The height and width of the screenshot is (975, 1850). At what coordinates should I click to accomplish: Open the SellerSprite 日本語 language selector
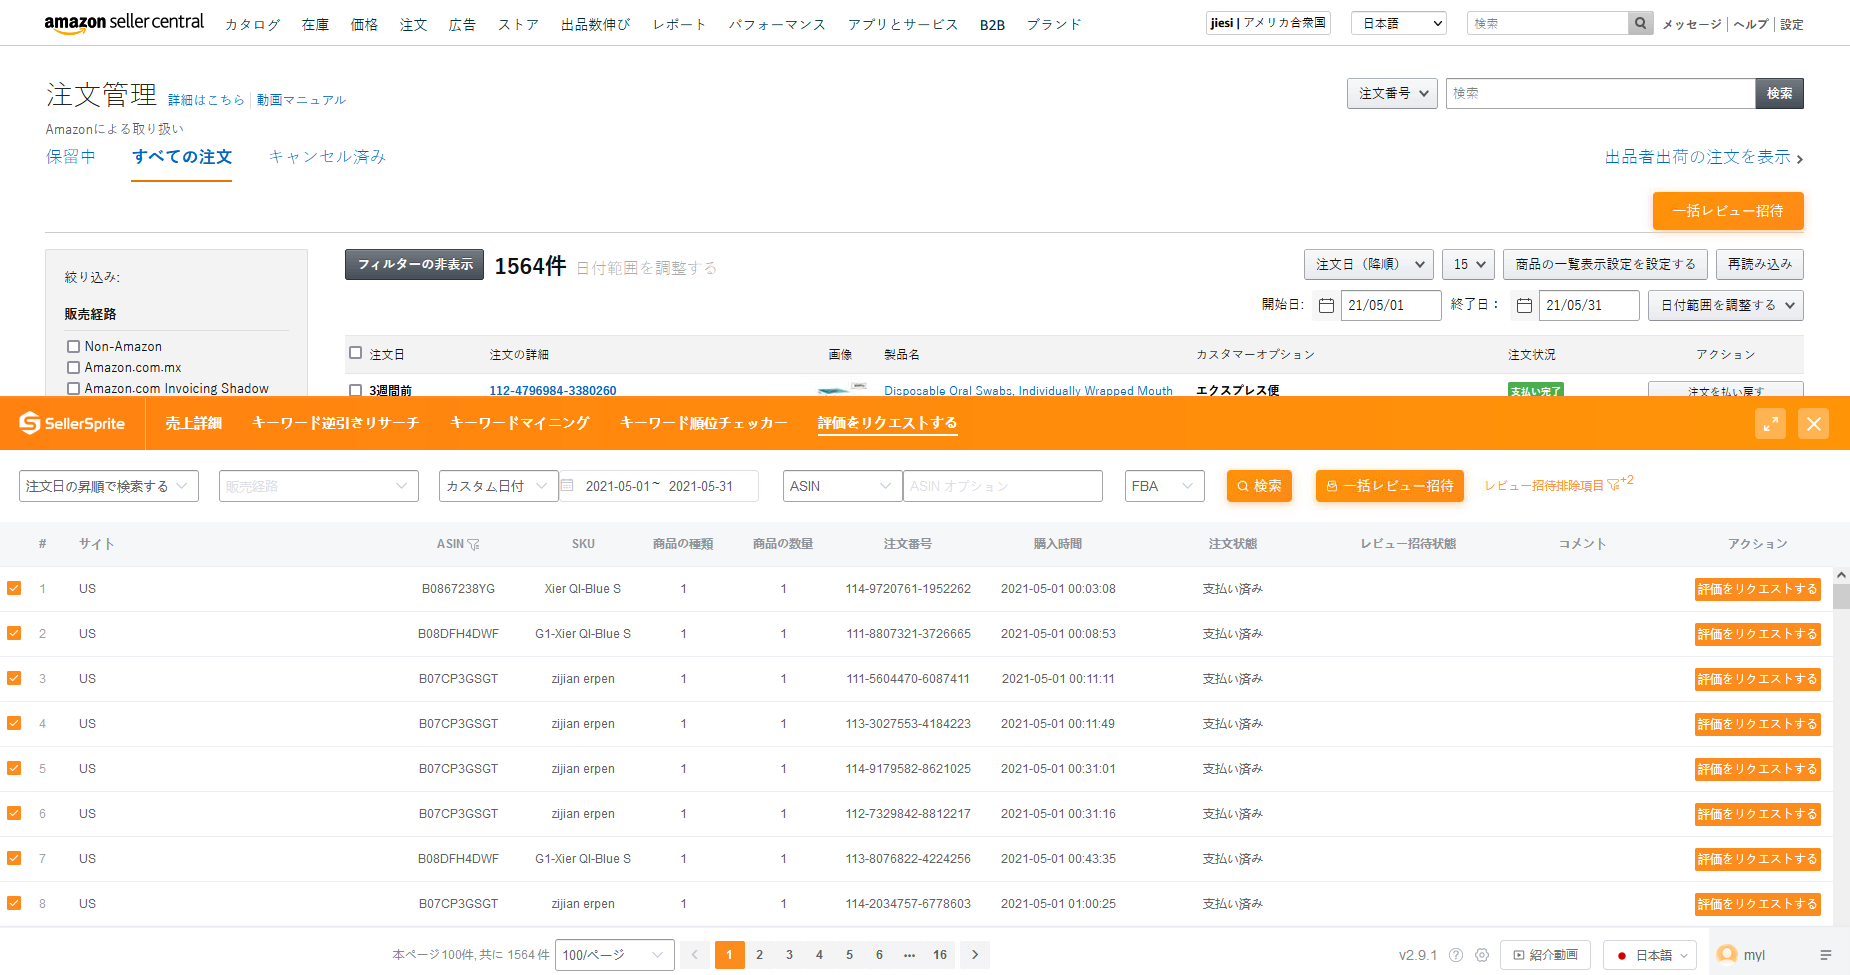click(1650, 955)
